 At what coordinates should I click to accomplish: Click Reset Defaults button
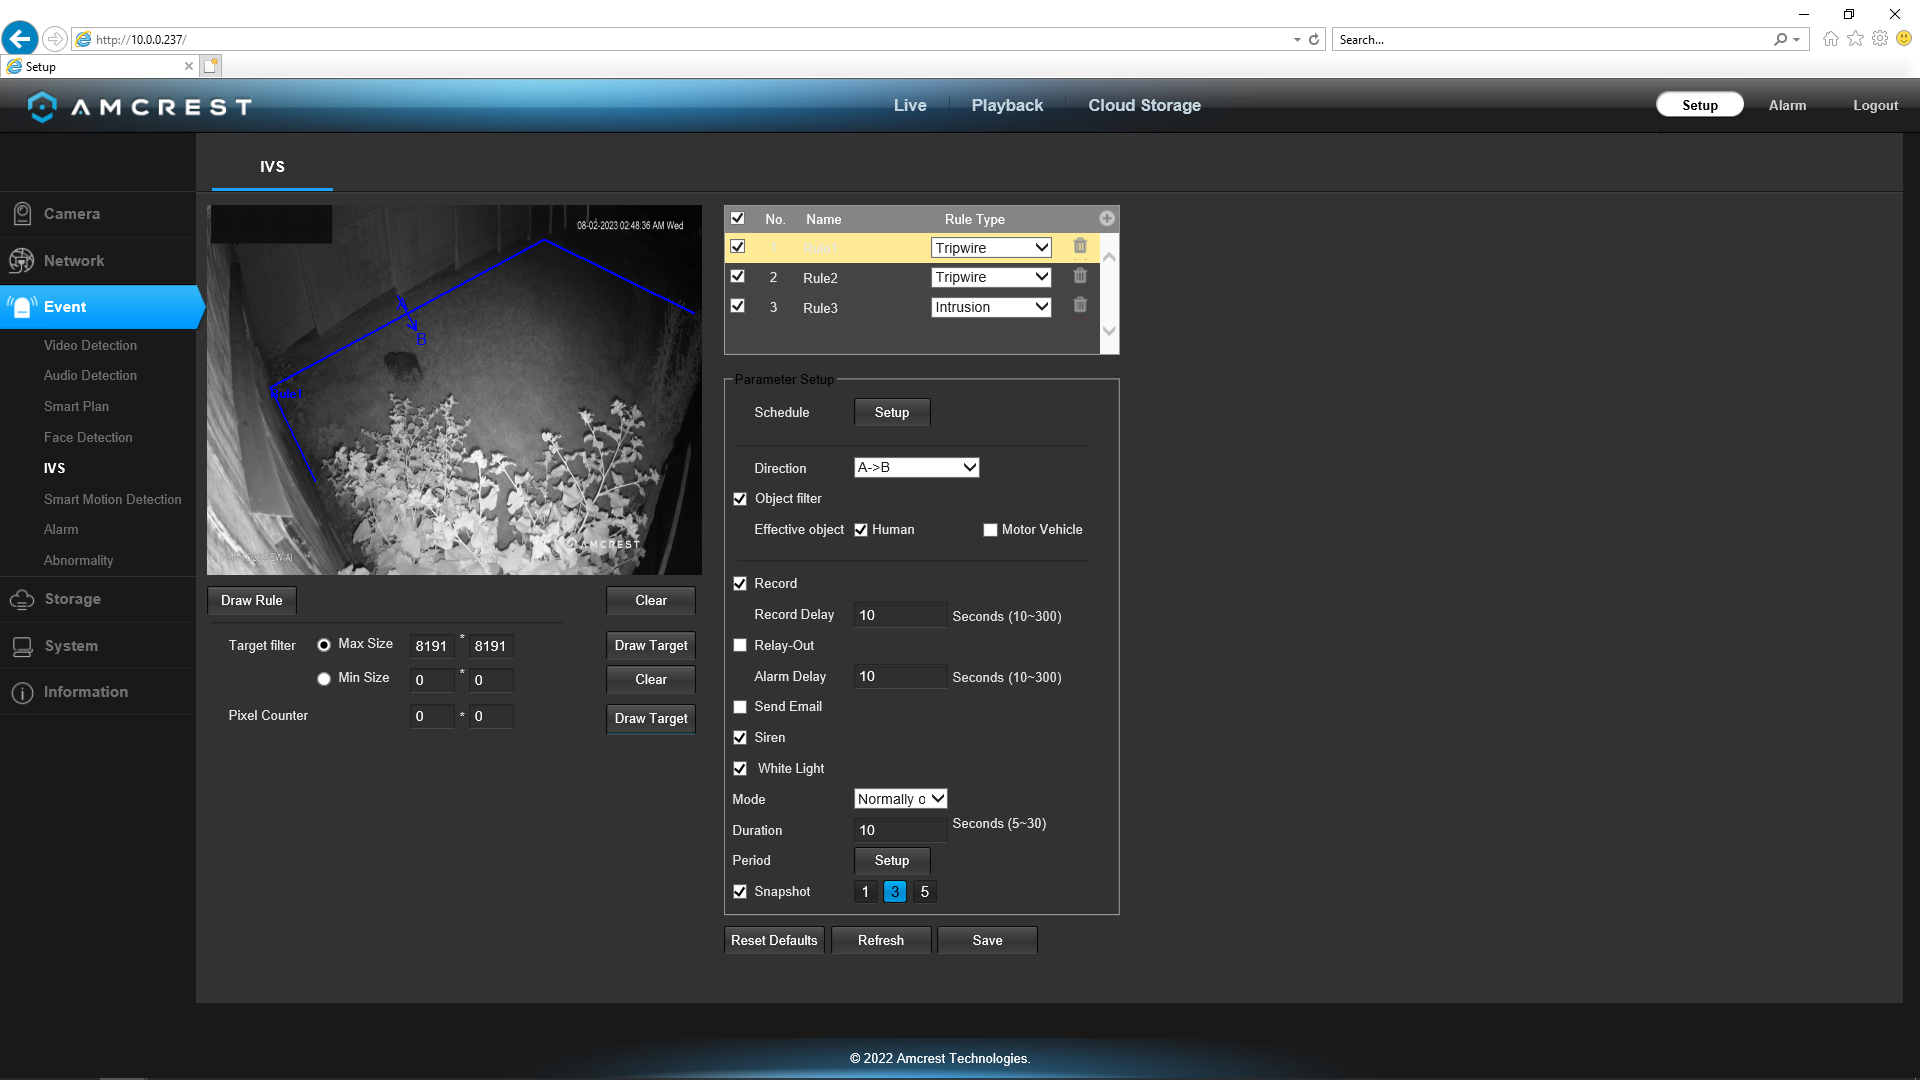(774, 940)
